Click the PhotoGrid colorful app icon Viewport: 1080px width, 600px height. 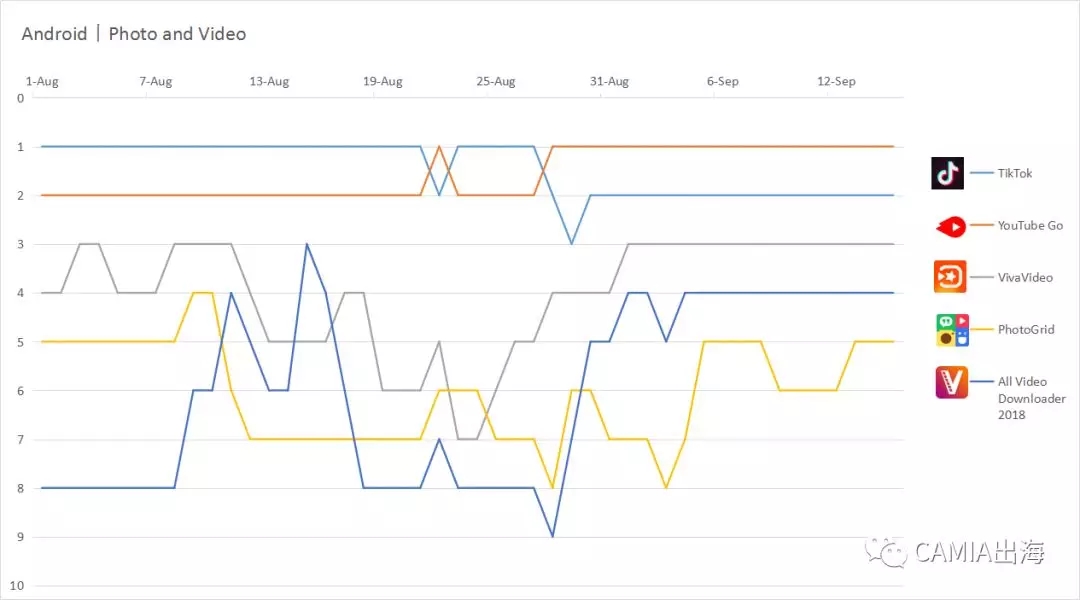tap(952, 330)
